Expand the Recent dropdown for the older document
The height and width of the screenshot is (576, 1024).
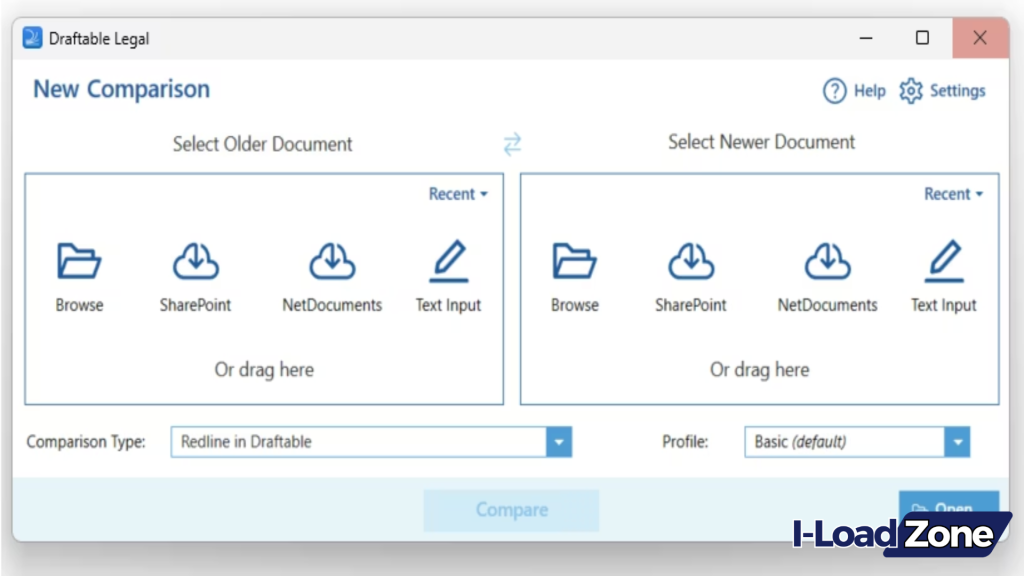(457, 194)
